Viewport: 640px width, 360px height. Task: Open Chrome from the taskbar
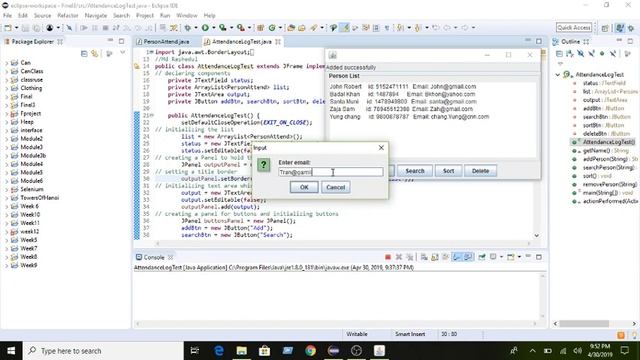point(311,351)
